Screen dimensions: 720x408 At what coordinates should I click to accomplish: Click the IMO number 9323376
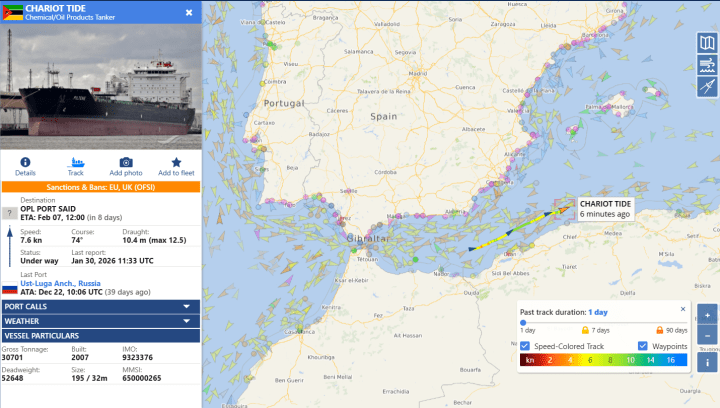(137, 358)
